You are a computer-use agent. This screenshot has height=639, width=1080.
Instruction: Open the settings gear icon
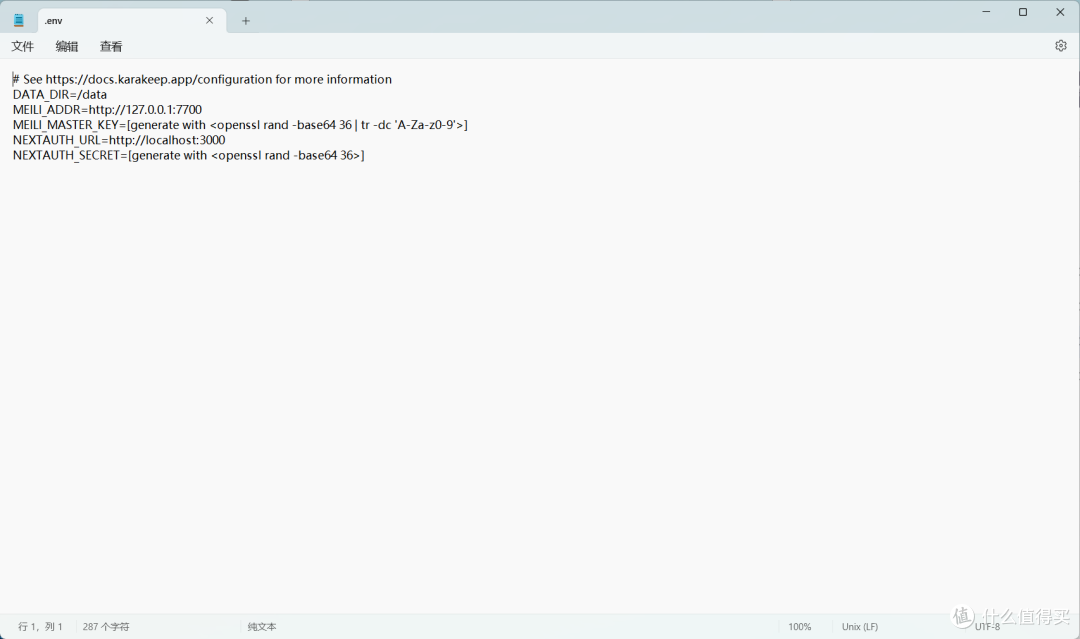(x=1061, y=46)
